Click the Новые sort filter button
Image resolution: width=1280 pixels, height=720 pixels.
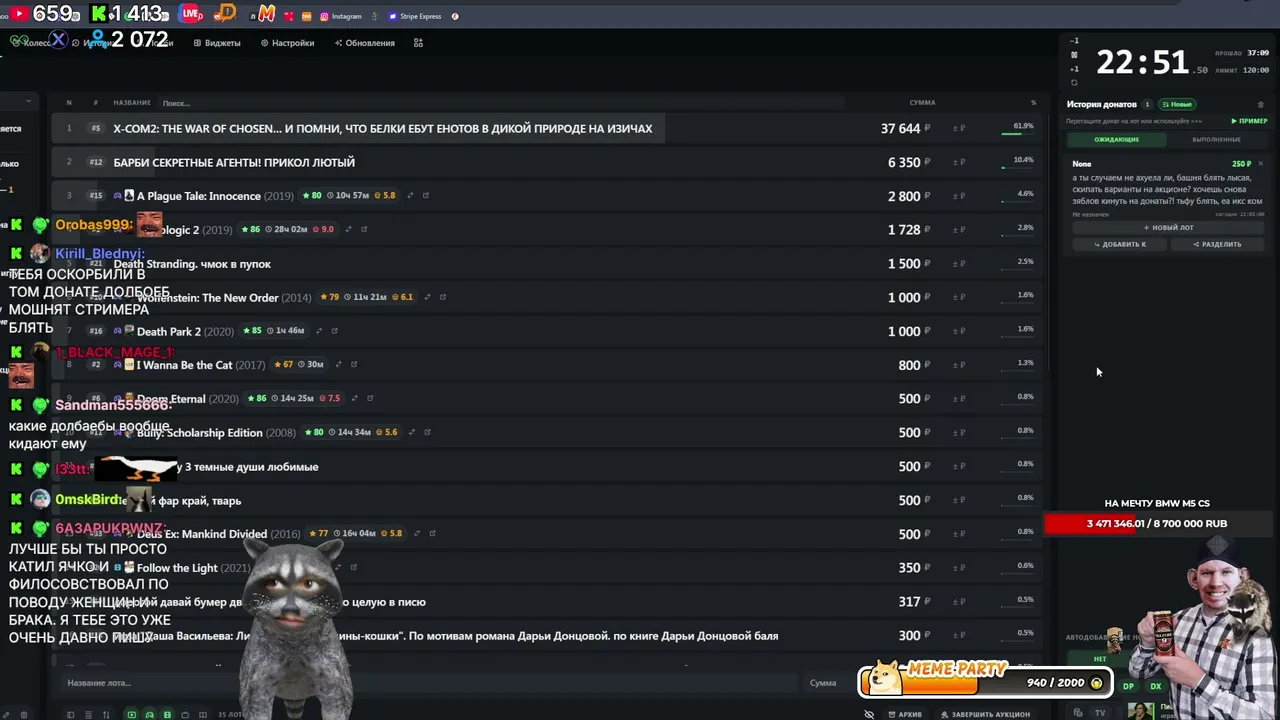(x=1177, y=104)
